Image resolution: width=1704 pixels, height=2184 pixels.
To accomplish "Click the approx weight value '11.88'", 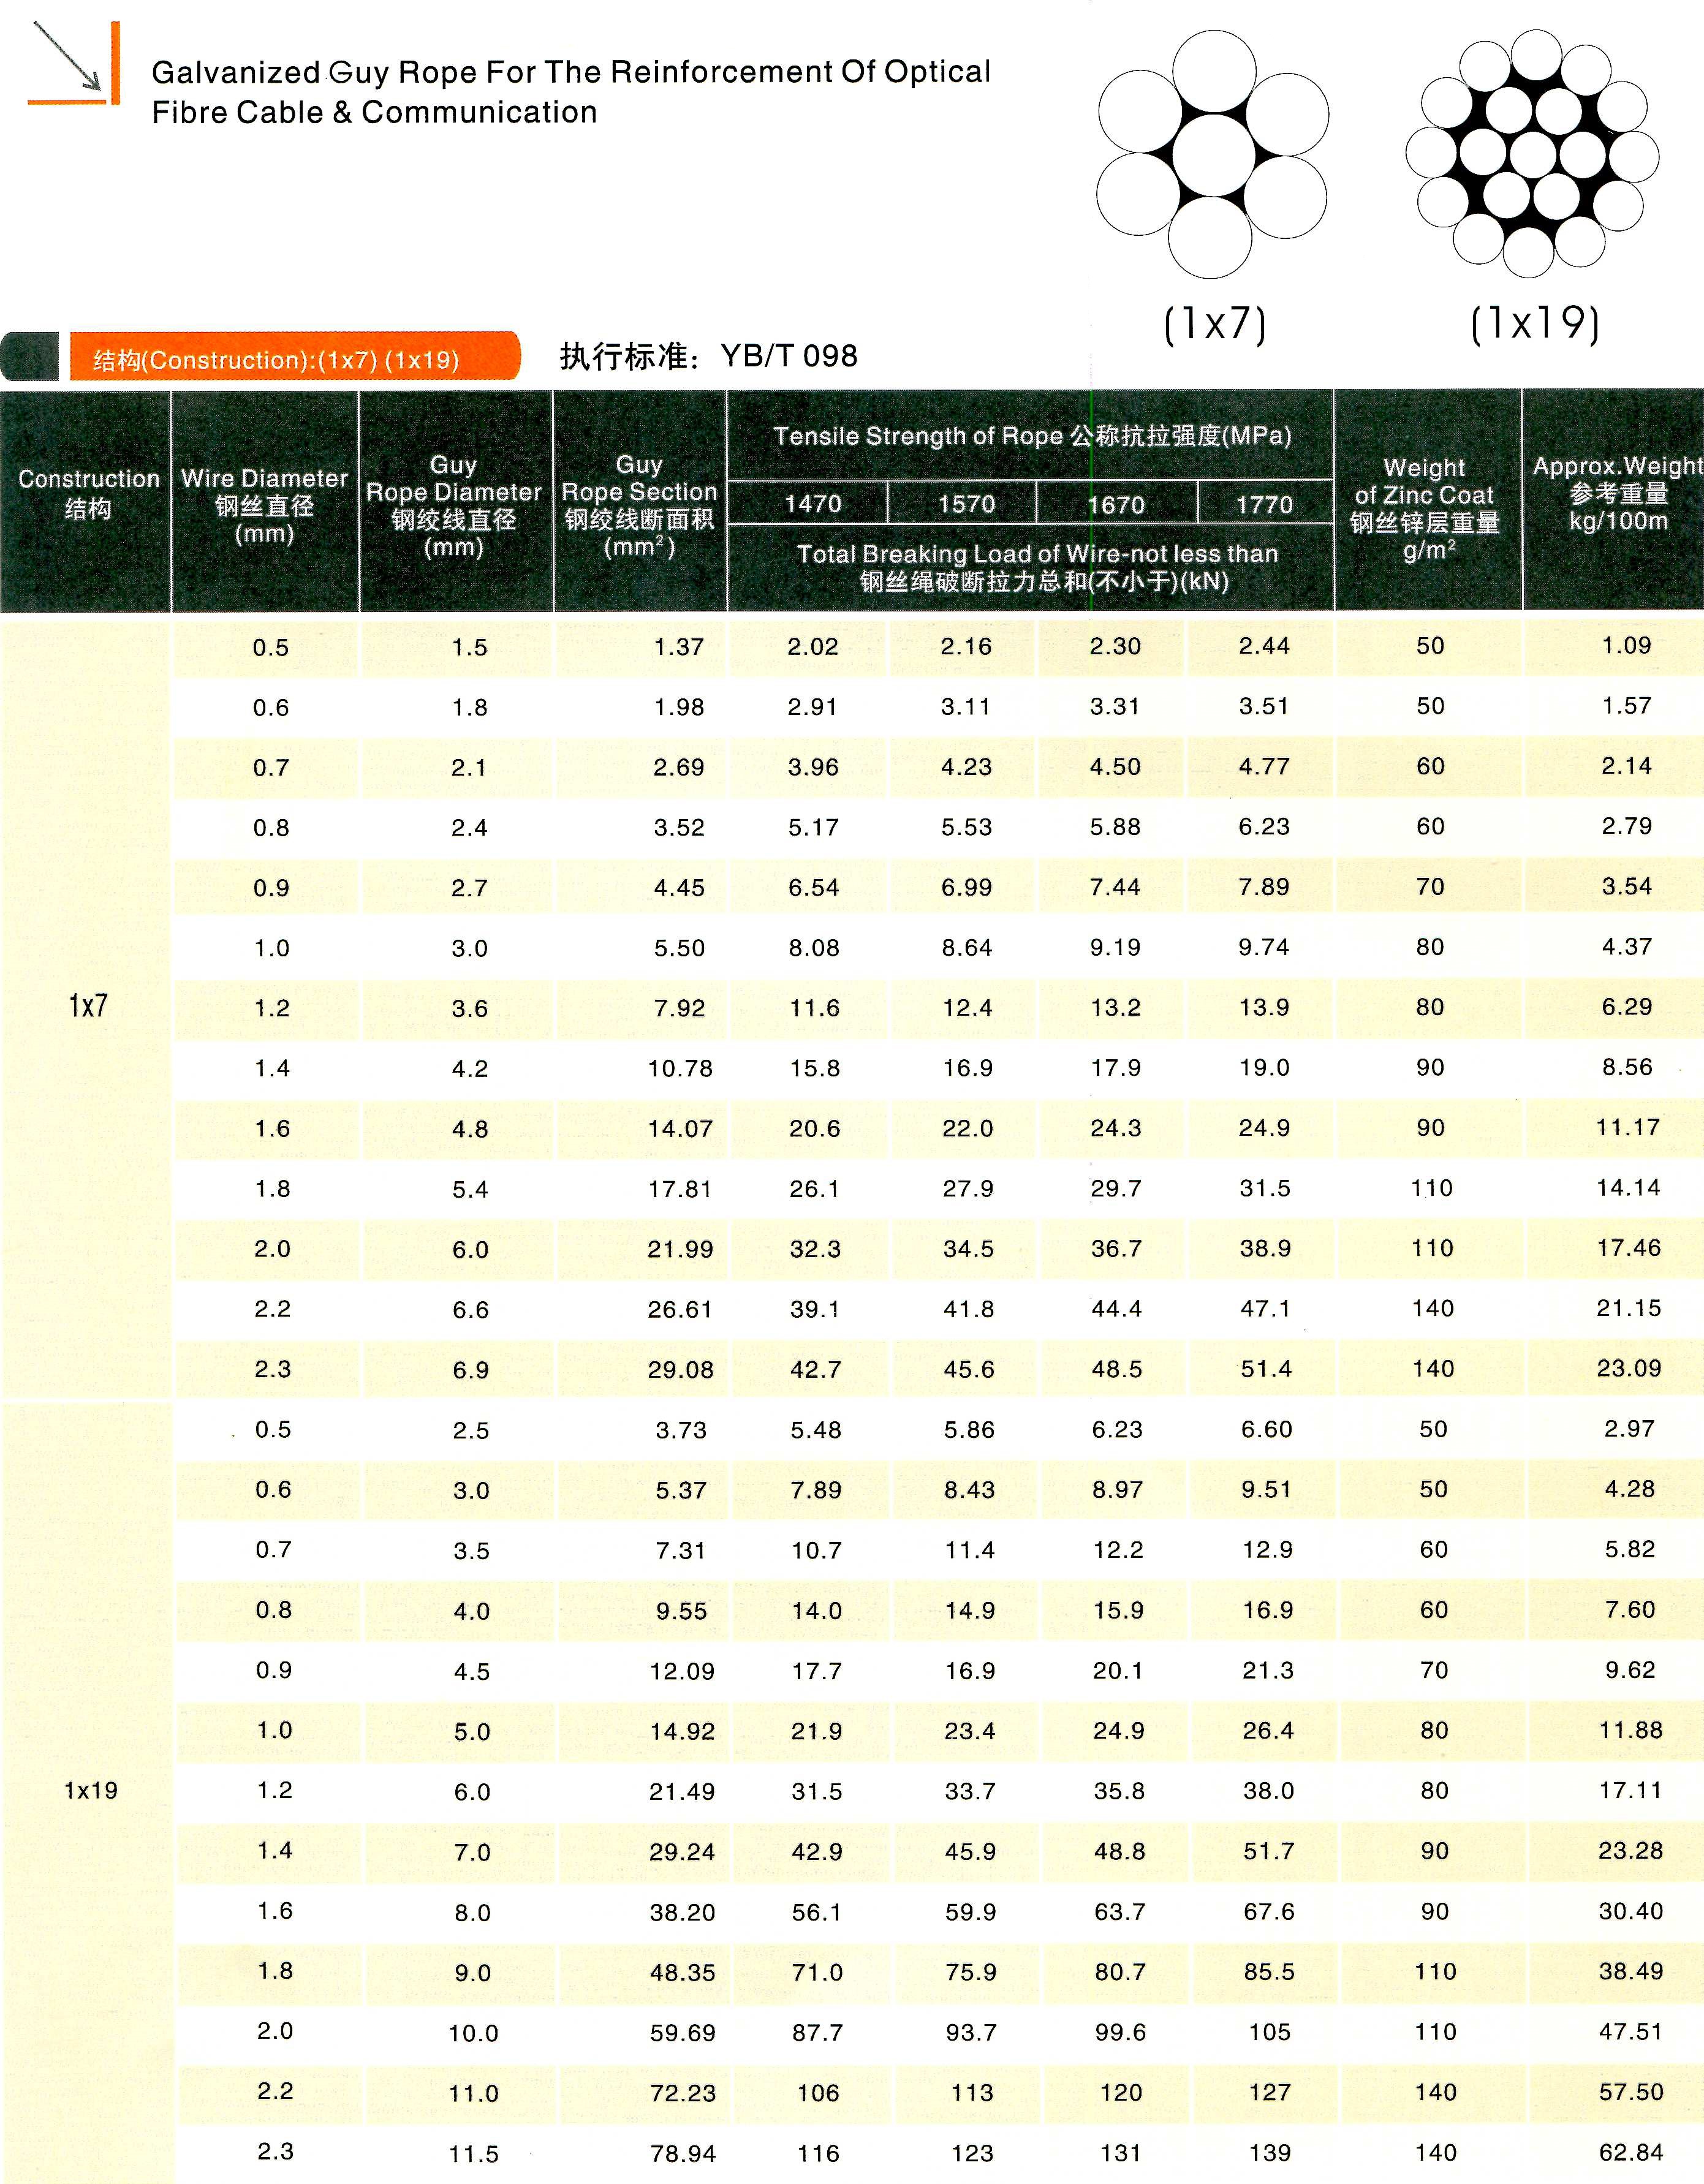I will tap(1630, 1730).
